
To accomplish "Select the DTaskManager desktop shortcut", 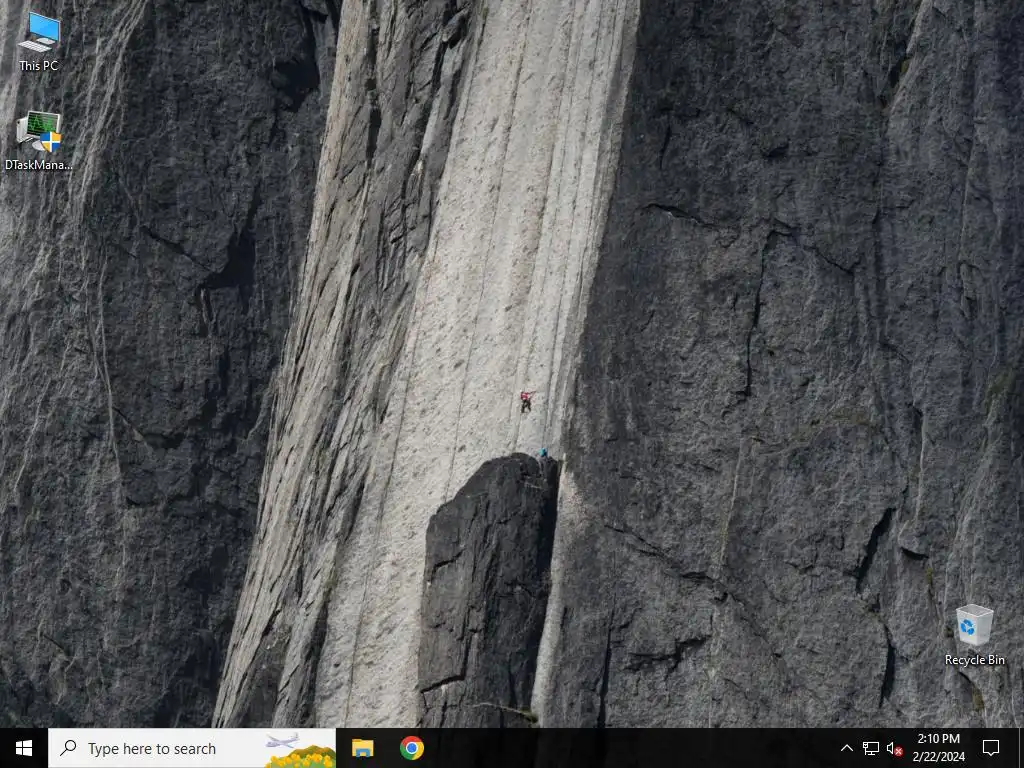I will 39,140.
